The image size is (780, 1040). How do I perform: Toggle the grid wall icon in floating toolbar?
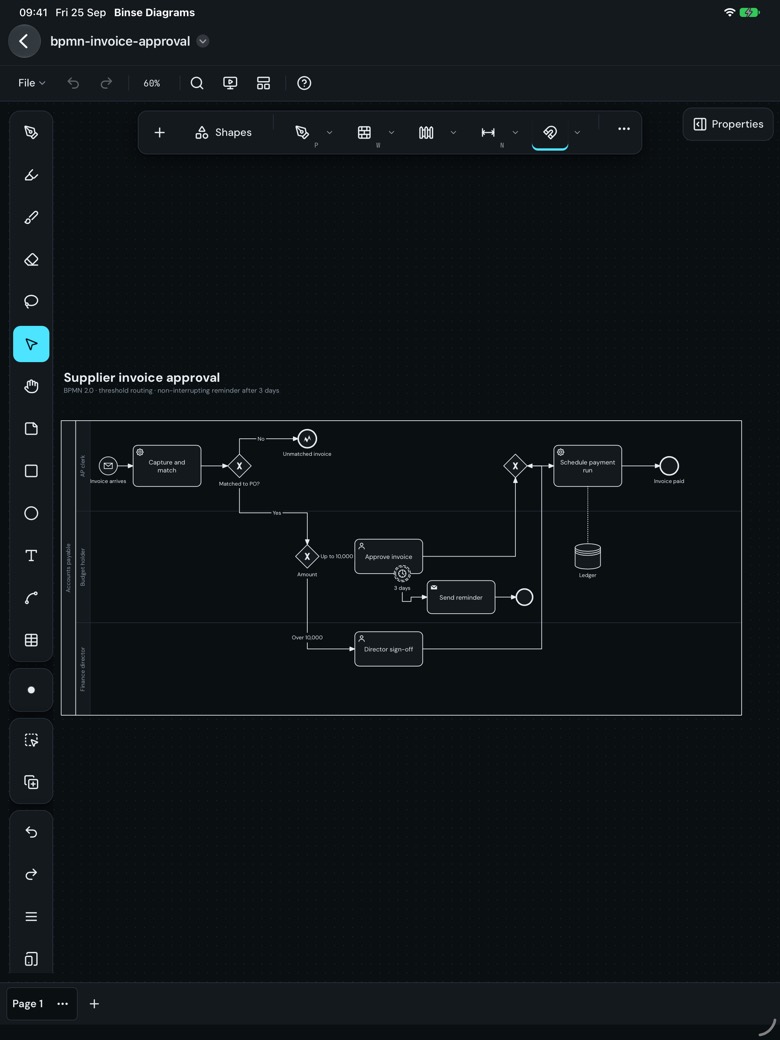coord(364,133)
